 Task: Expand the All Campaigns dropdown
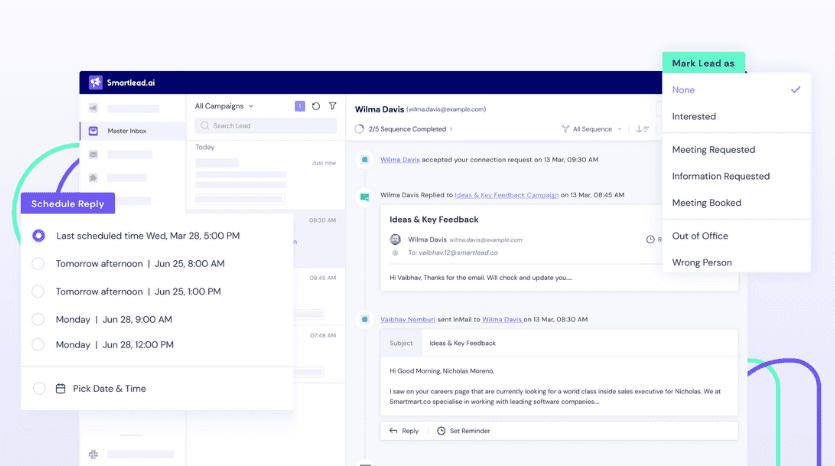pyautogui.click(x=224, y=106)
